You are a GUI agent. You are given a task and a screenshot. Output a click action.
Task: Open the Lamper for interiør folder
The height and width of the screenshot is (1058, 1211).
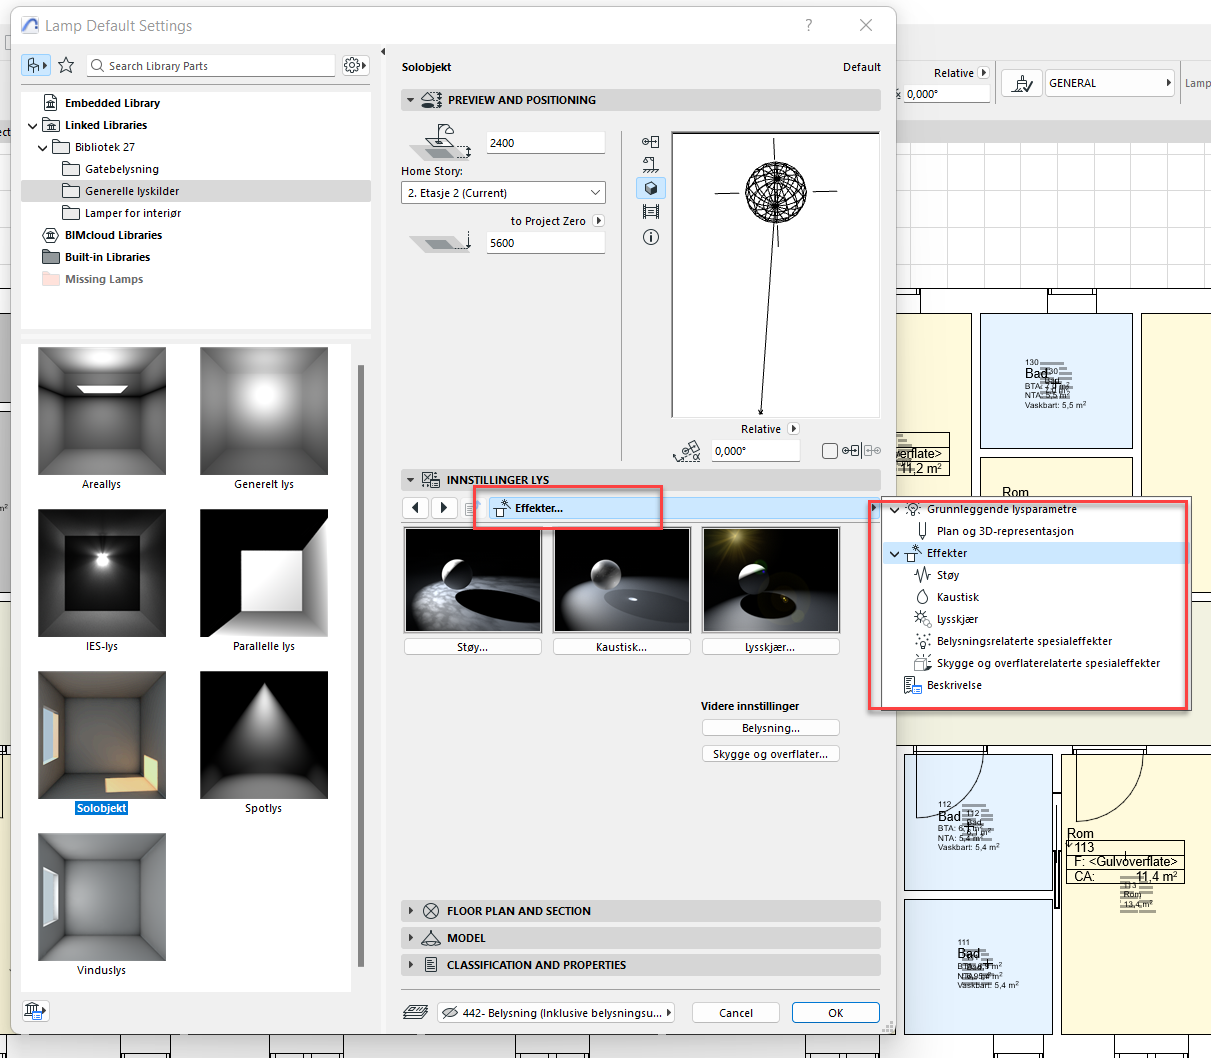(x=132, y=213)
